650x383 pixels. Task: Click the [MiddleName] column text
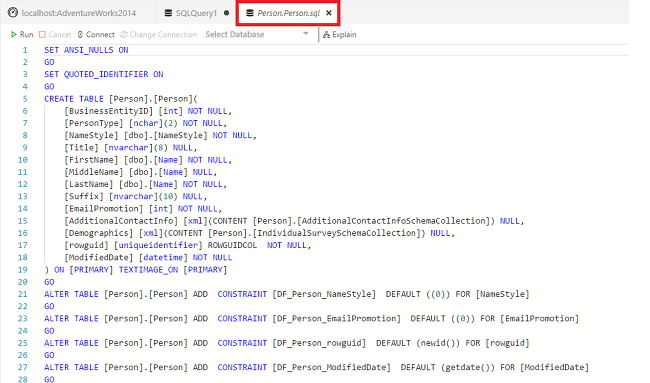[93, 172]
